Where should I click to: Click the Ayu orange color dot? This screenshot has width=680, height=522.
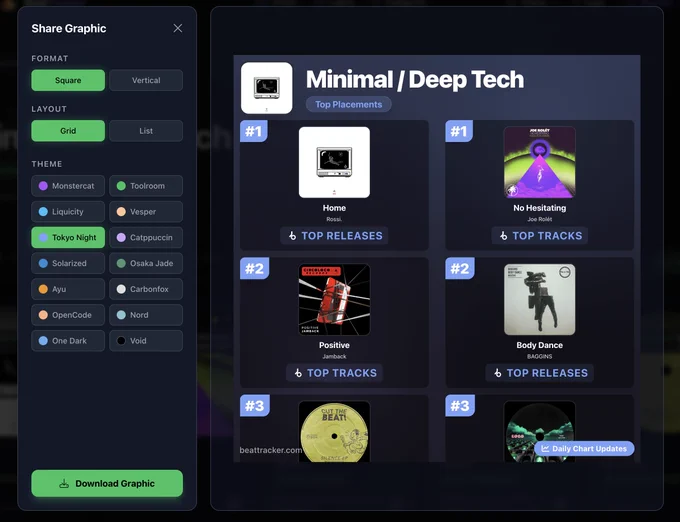pyautogui.click(x=43, y=289)
